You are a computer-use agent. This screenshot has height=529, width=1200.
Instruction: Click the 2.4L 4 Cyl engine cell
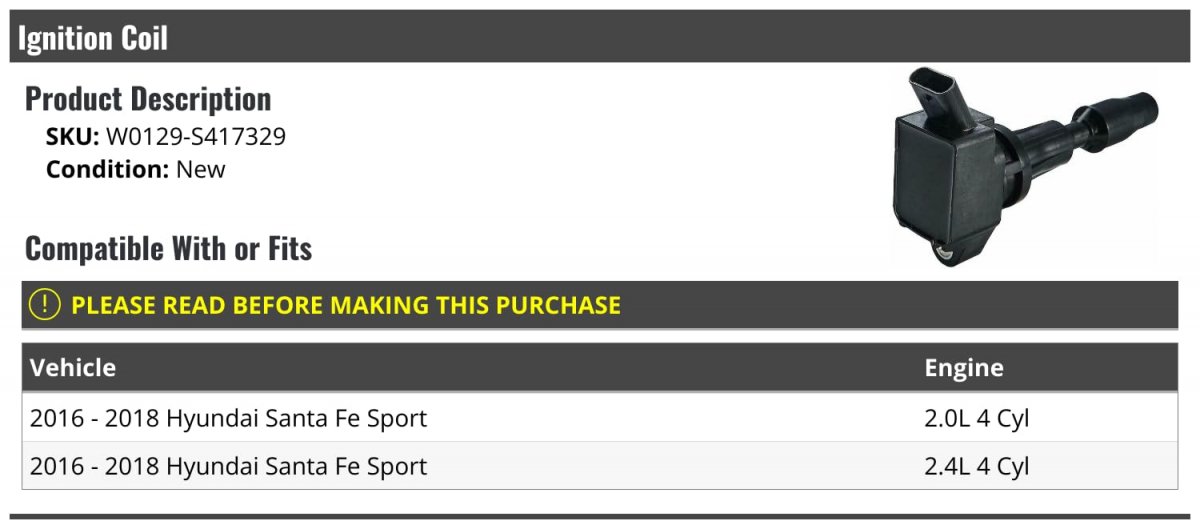coord(977,466)
